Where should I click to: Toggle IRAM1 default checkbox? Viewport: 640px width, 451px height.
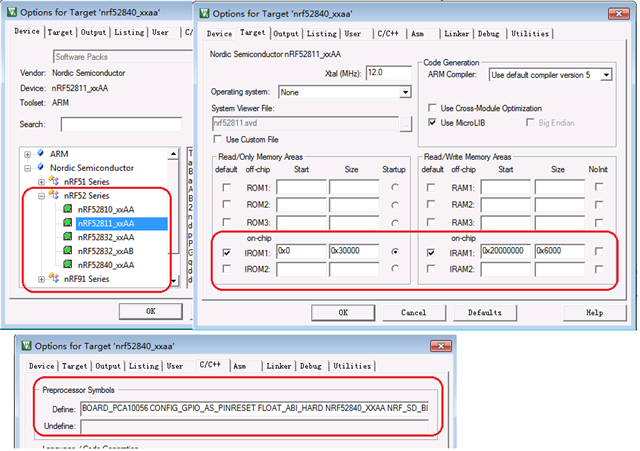coord(431,253)
